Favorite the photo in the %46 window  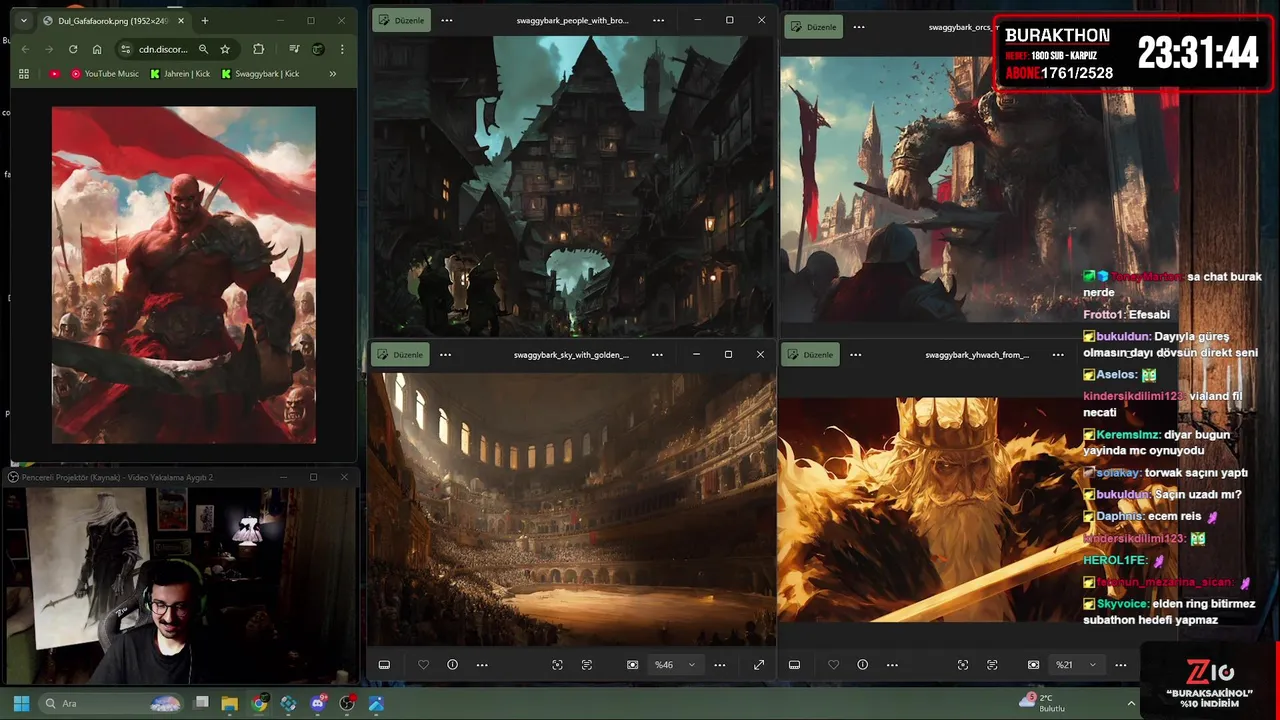pyautogui.click(x=423, y=665)
